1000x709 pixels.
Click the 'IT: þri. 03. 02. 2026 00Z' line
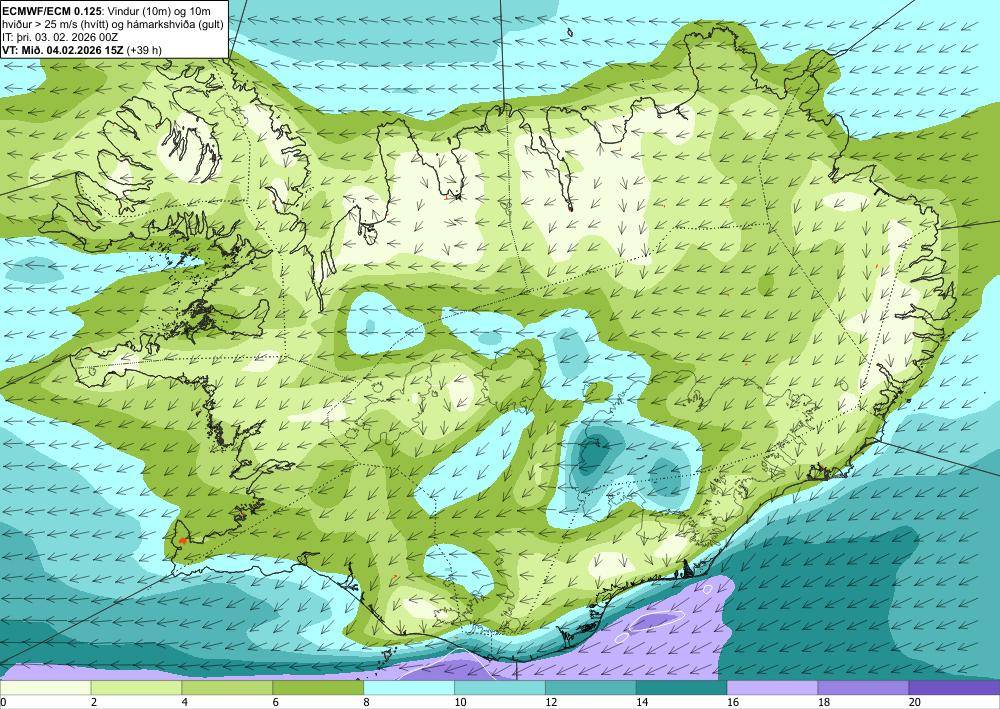(60, 37)
